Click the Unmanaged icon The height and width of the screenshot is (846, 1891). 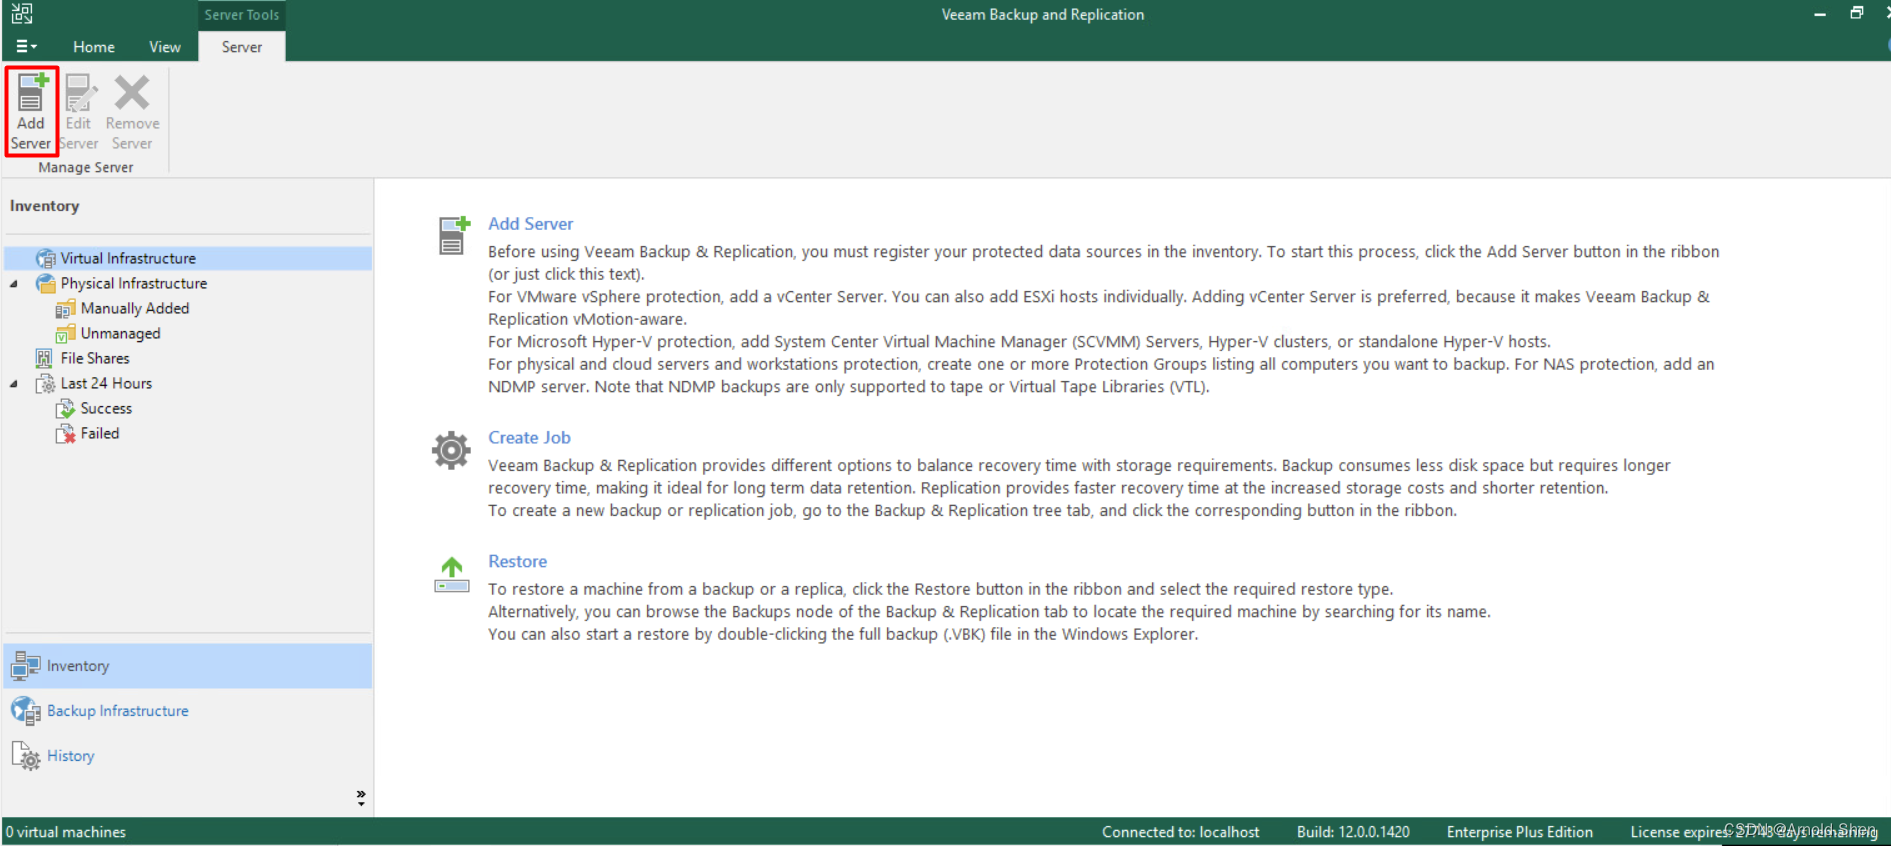click(65, 333)
